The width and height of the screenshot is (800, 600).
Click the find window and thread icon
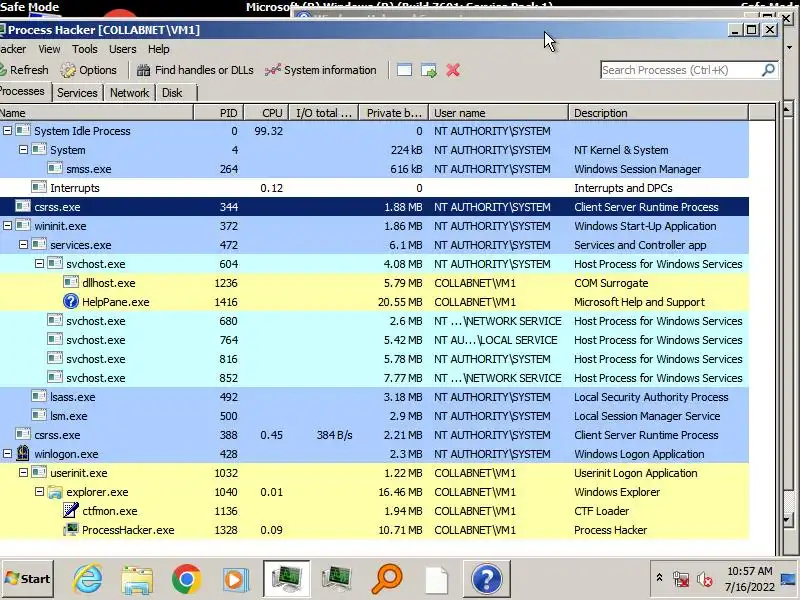pos(429,70)
